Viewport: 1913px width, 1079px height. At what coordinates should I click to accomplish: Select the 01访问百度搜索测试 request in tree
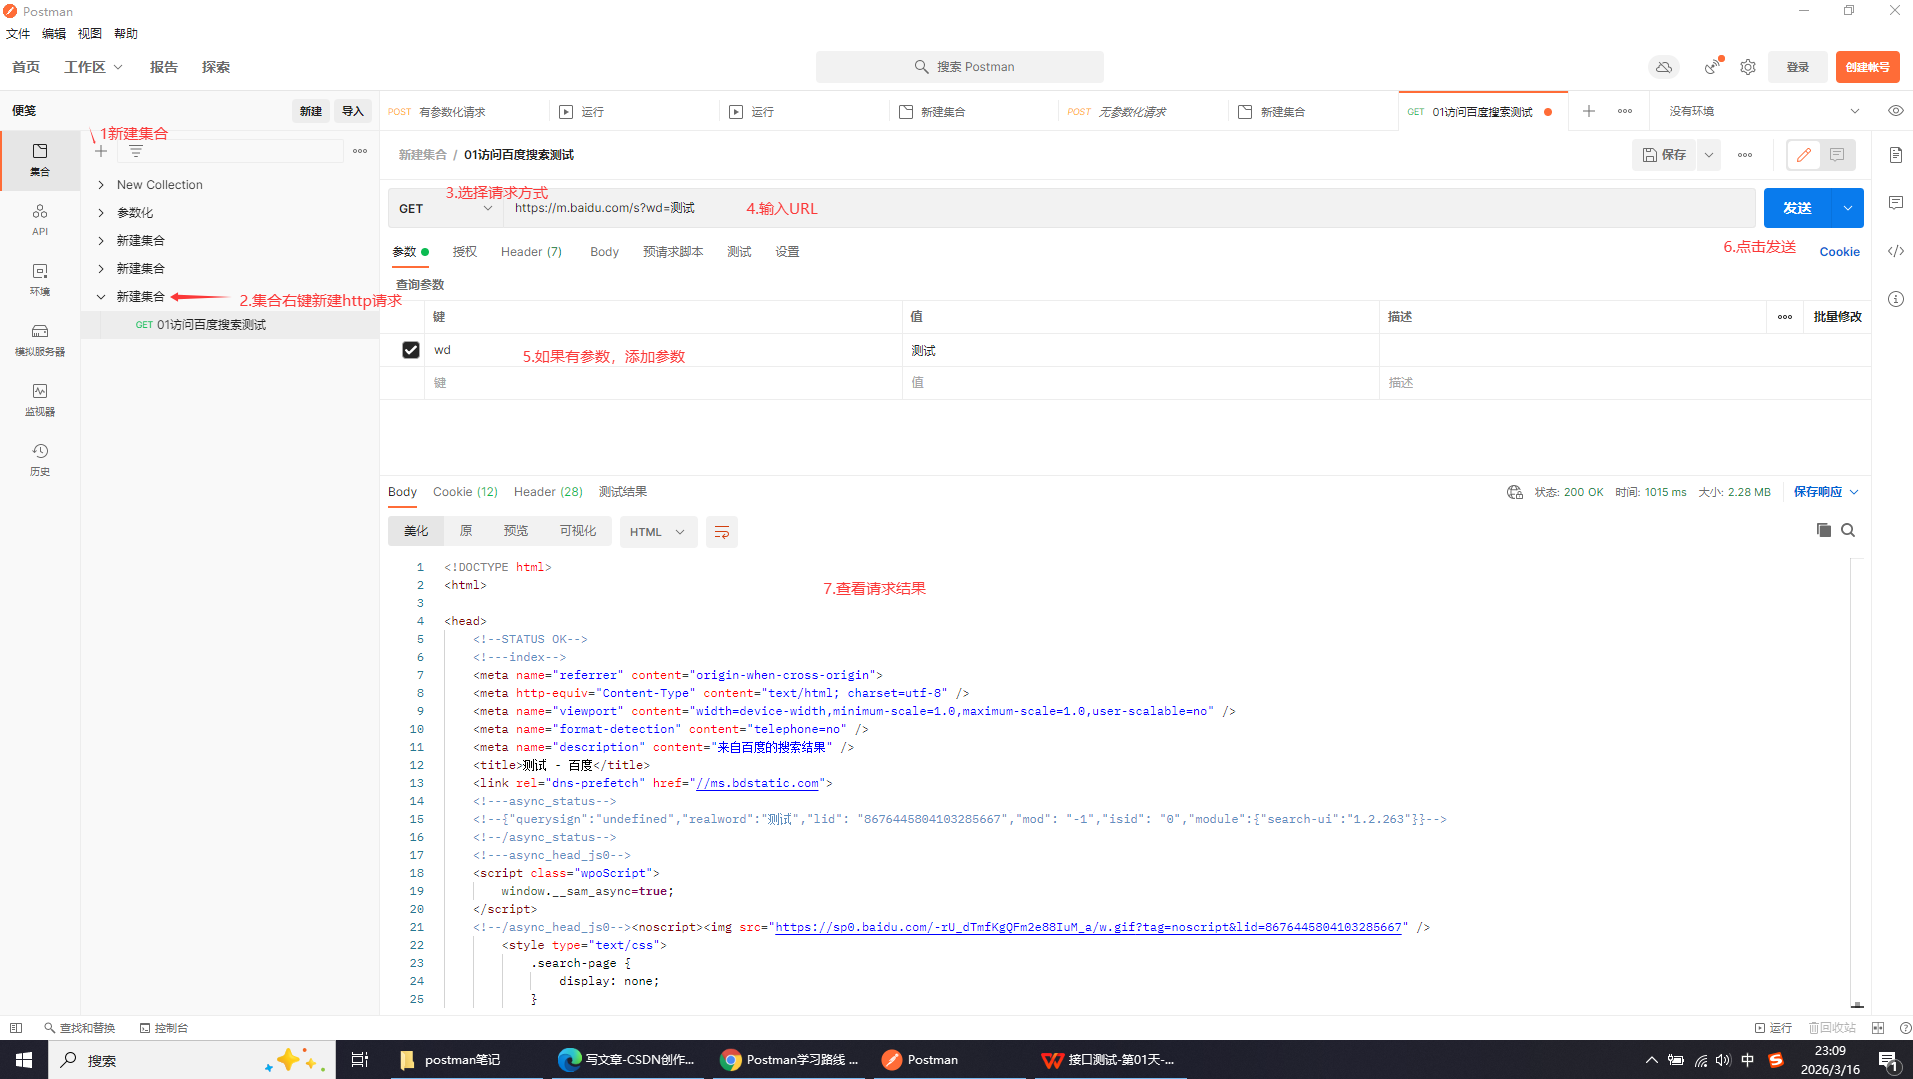(x=230, y=325)
